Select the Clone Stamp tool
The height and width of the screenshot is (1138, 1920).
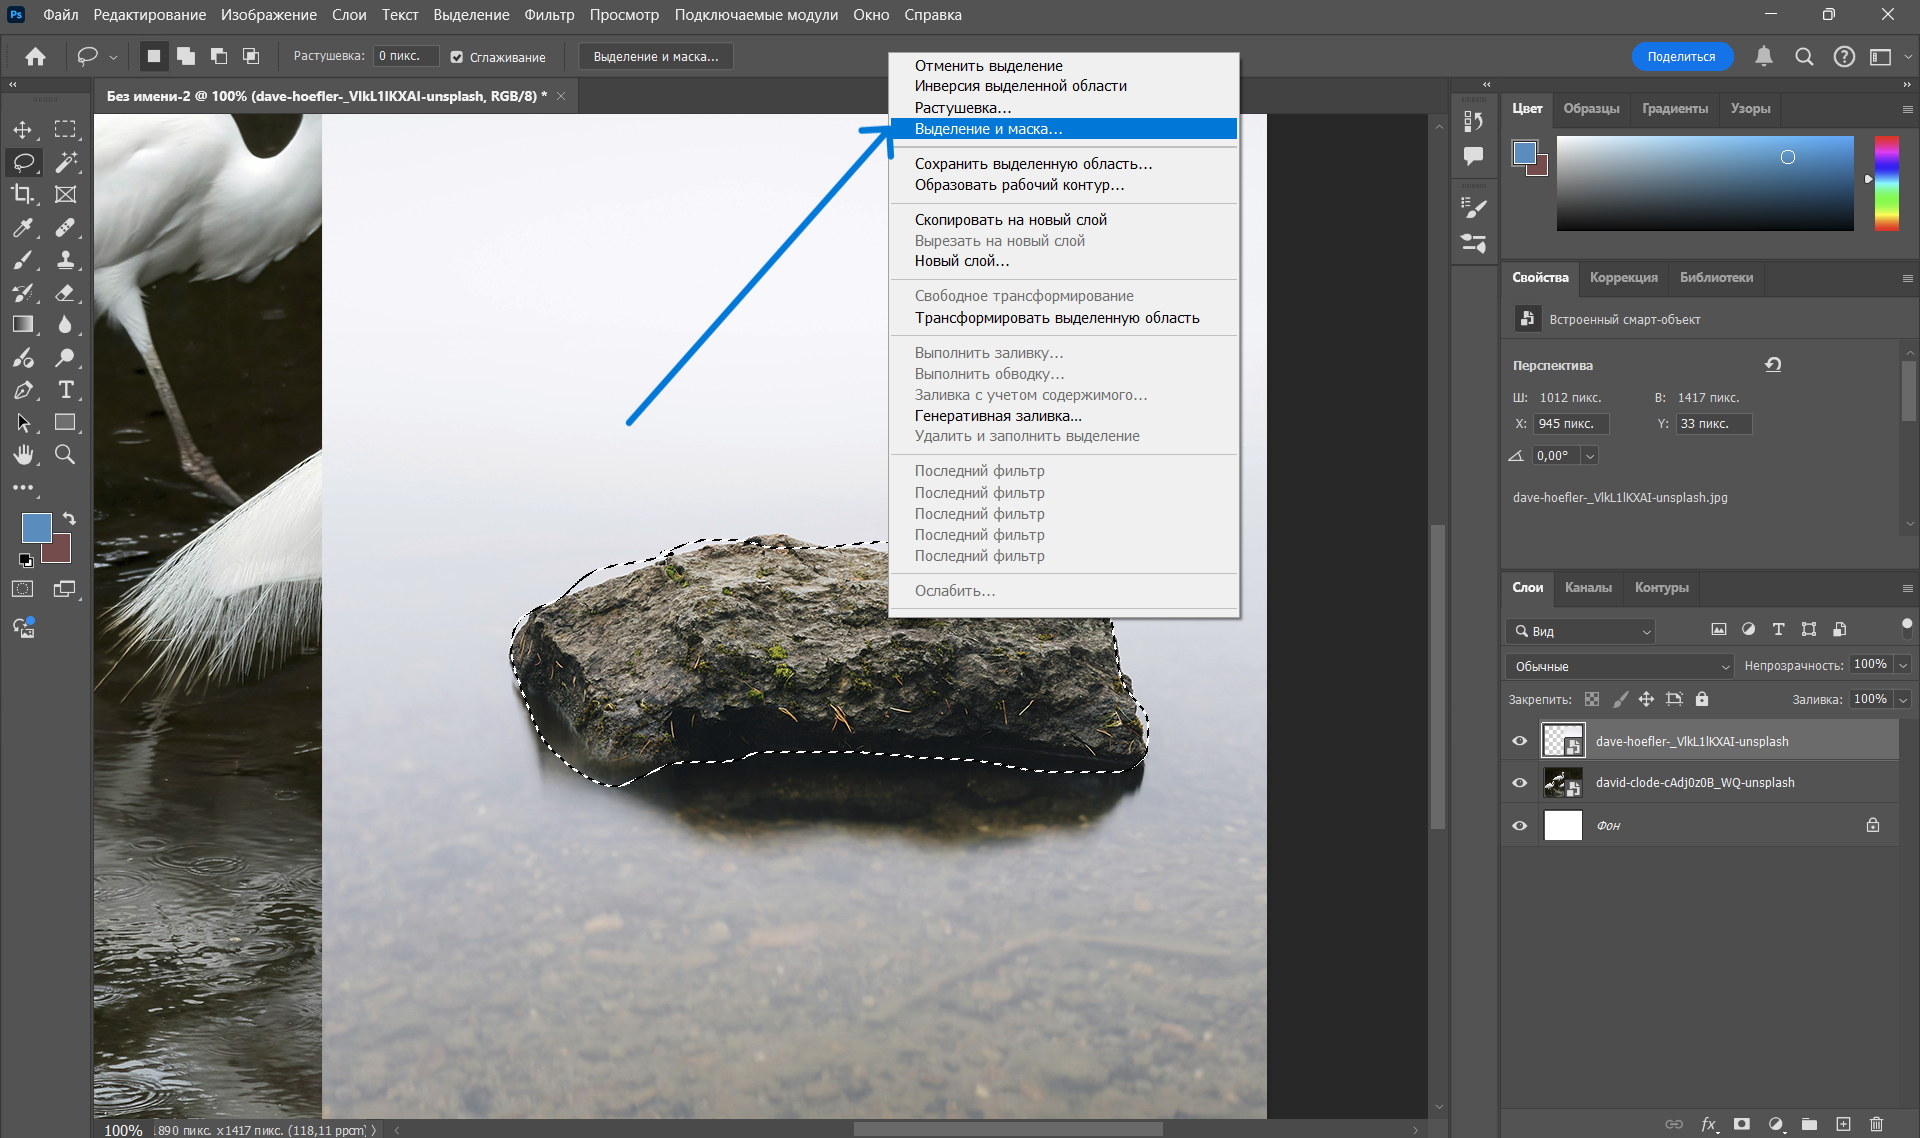point(65,261)
